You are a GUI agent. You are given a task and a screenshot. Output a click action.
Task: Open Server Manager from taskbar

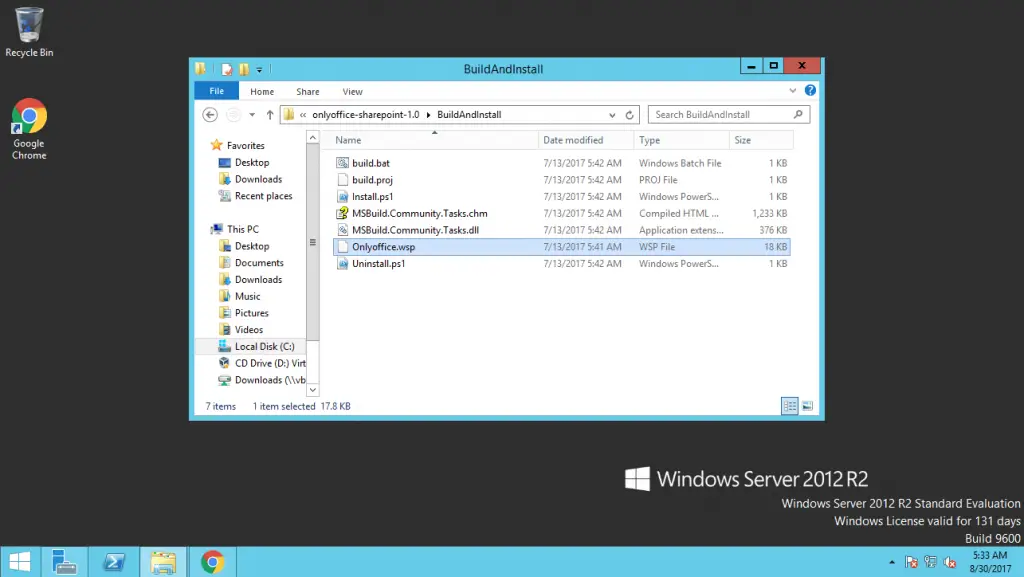click(65, 562)
